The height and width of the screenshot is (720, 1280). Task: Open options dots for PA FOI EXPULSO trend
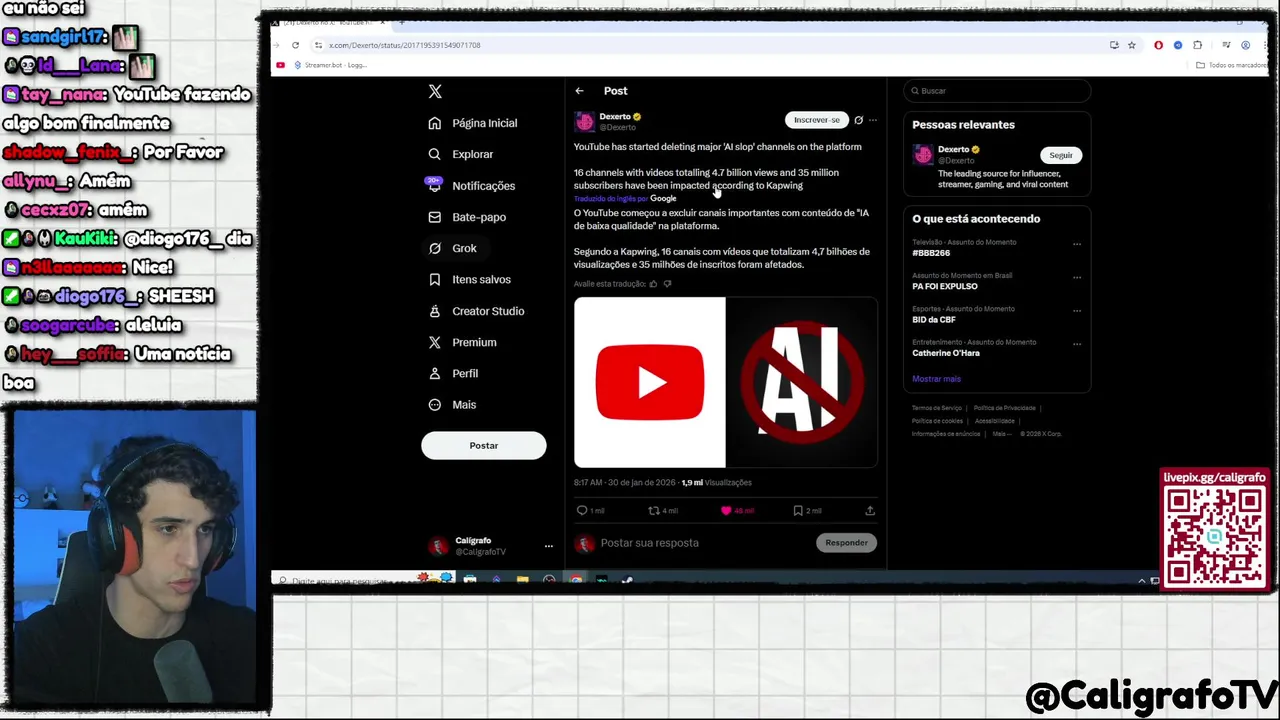(x=1077, y=277)
